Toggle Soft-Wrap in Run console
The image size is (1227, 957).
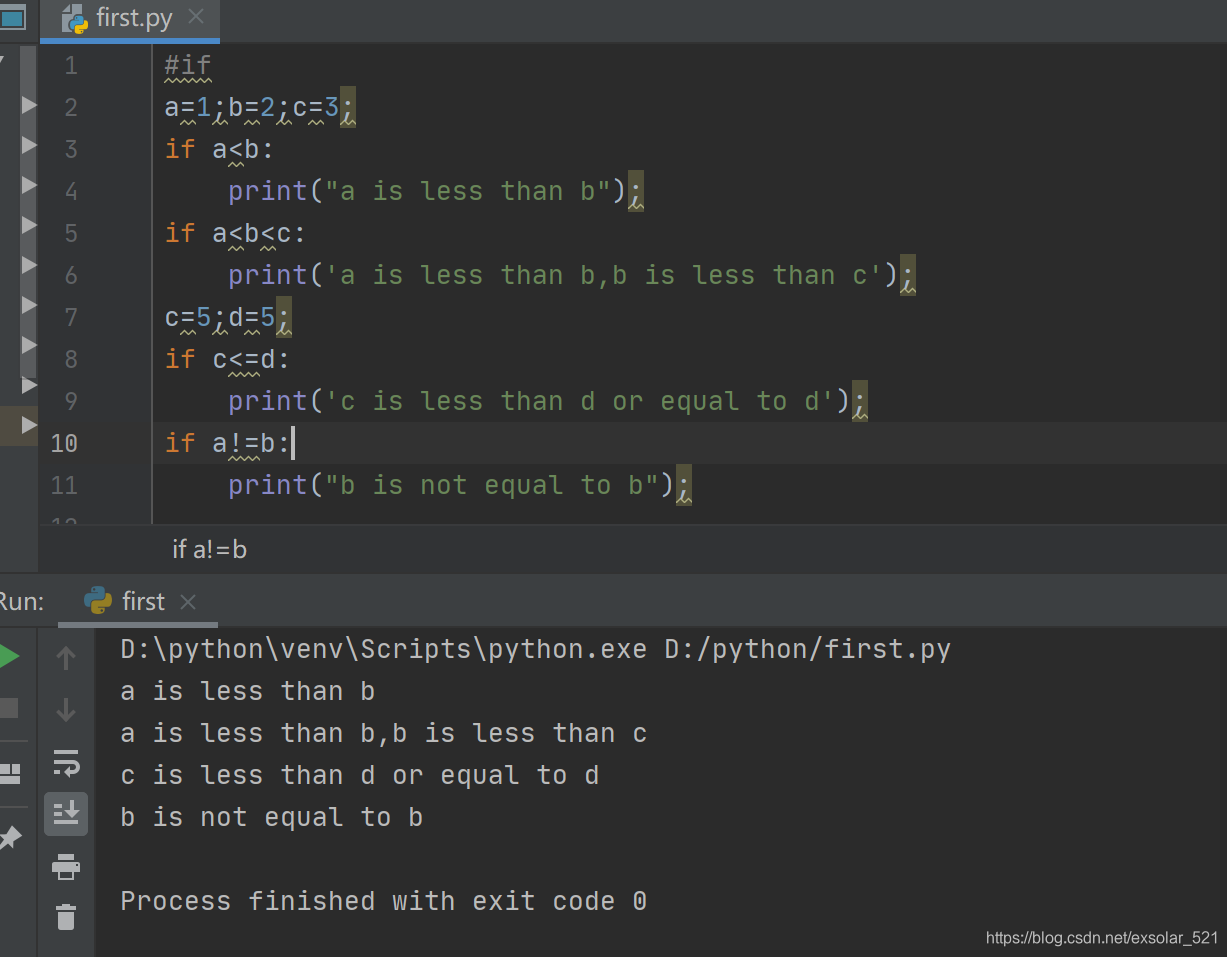tap(66, 762)
